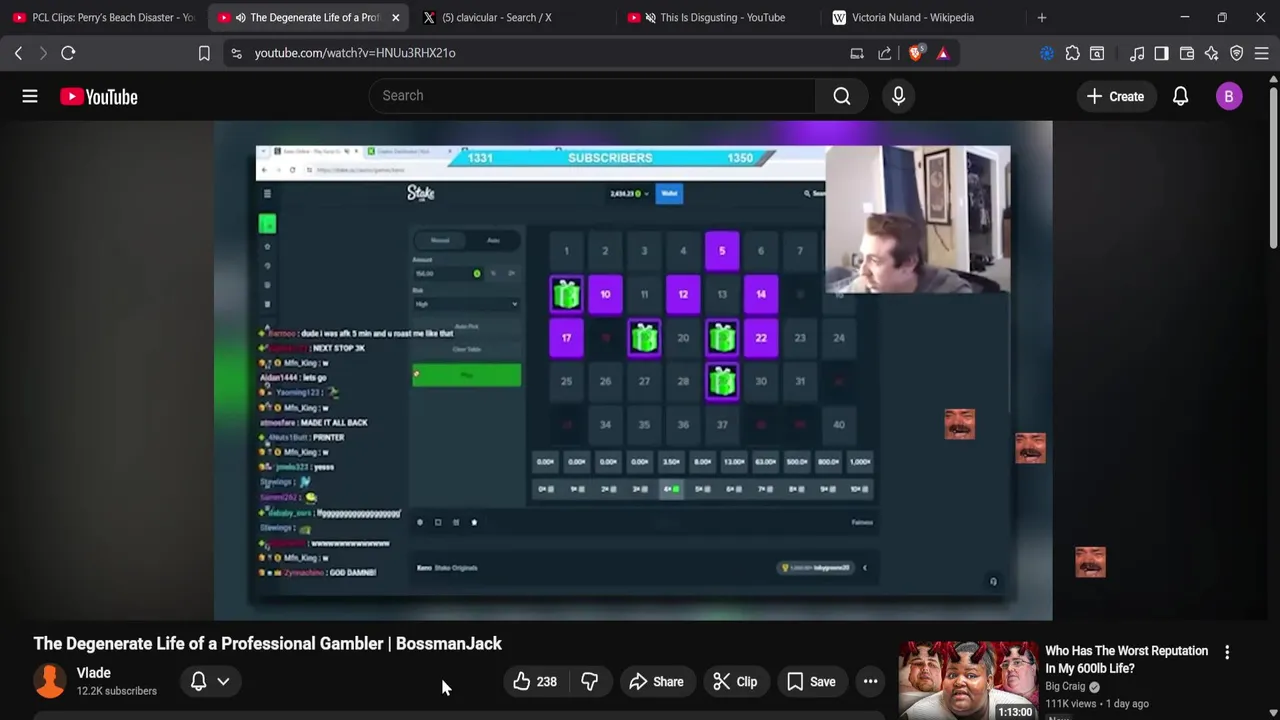Install or cast page icon in address bar
The image size is (1280, 720).
coord(857,53)
